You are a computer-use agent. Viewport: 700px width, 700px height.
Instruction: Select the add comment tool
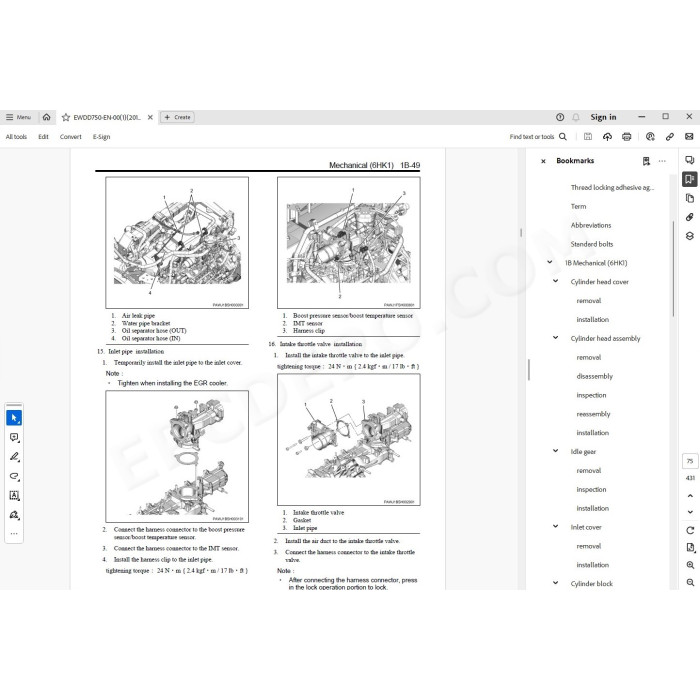[14, 438]
